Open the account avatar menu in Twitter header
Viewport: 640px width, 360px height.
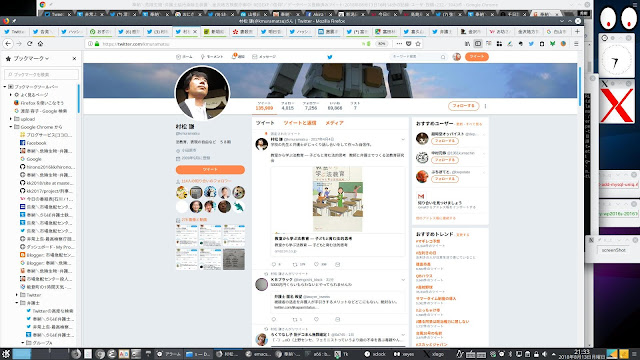tap(457, 57)
